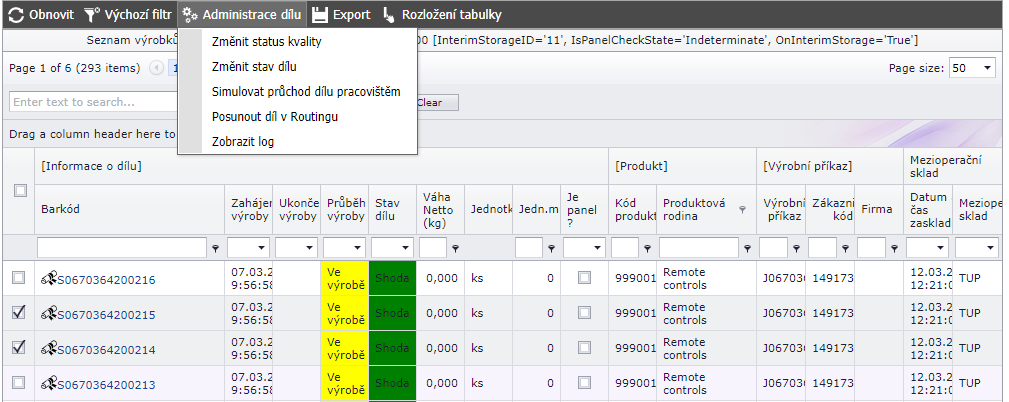Select 'Změnit status kvality' menu item

(266, 42)
